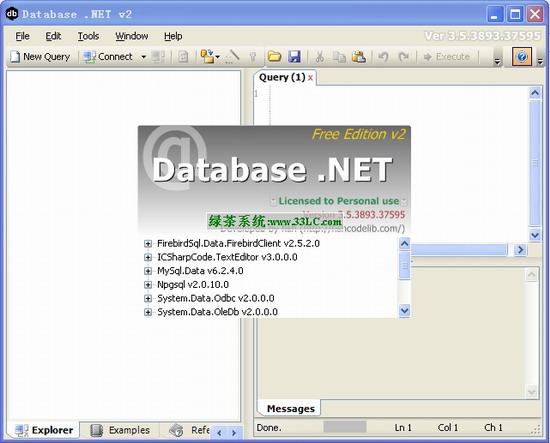This screenshot has width=550, height=443.
Task: Click Licensed to Personal use text
Action: tap(339, 201)
